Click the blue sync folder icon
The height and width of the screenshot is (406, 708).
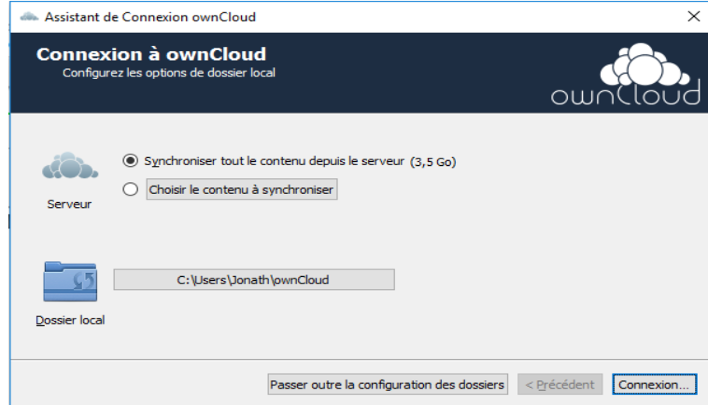(x=70, y=281)
